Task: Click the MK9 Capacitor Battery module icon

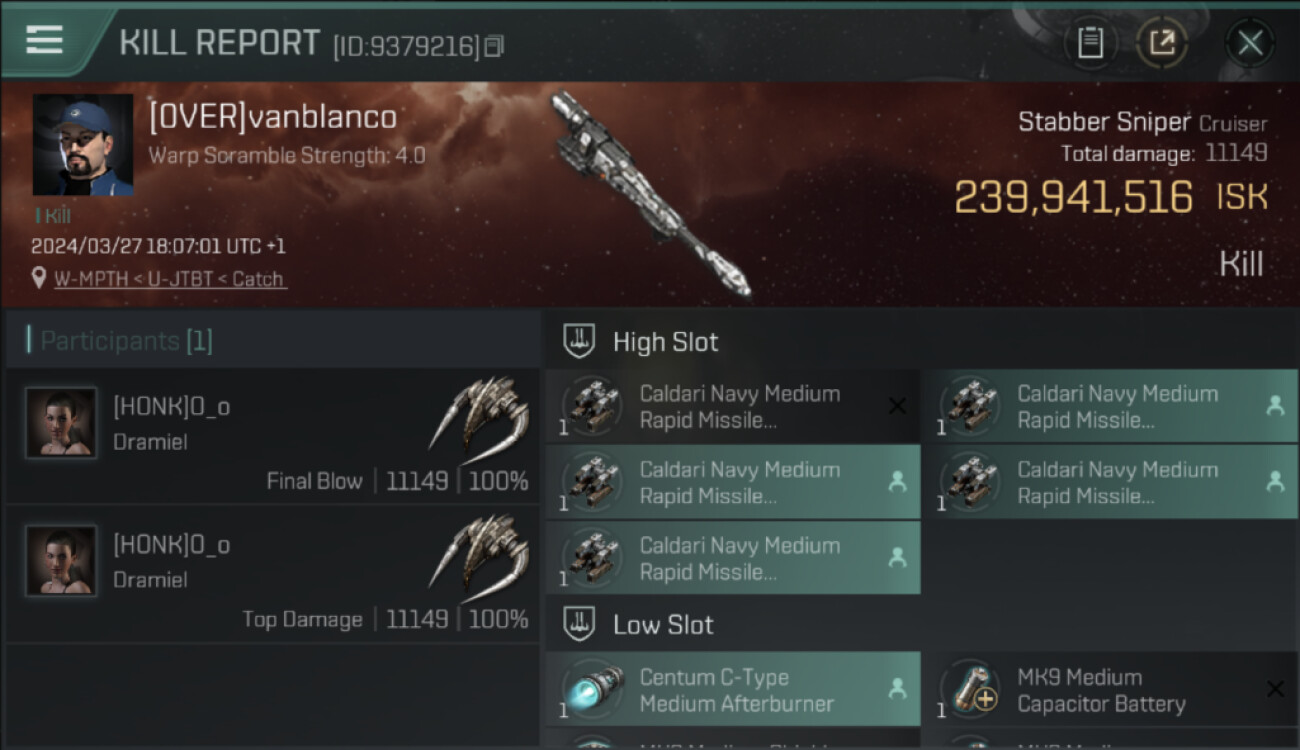Action: (970, 688)
